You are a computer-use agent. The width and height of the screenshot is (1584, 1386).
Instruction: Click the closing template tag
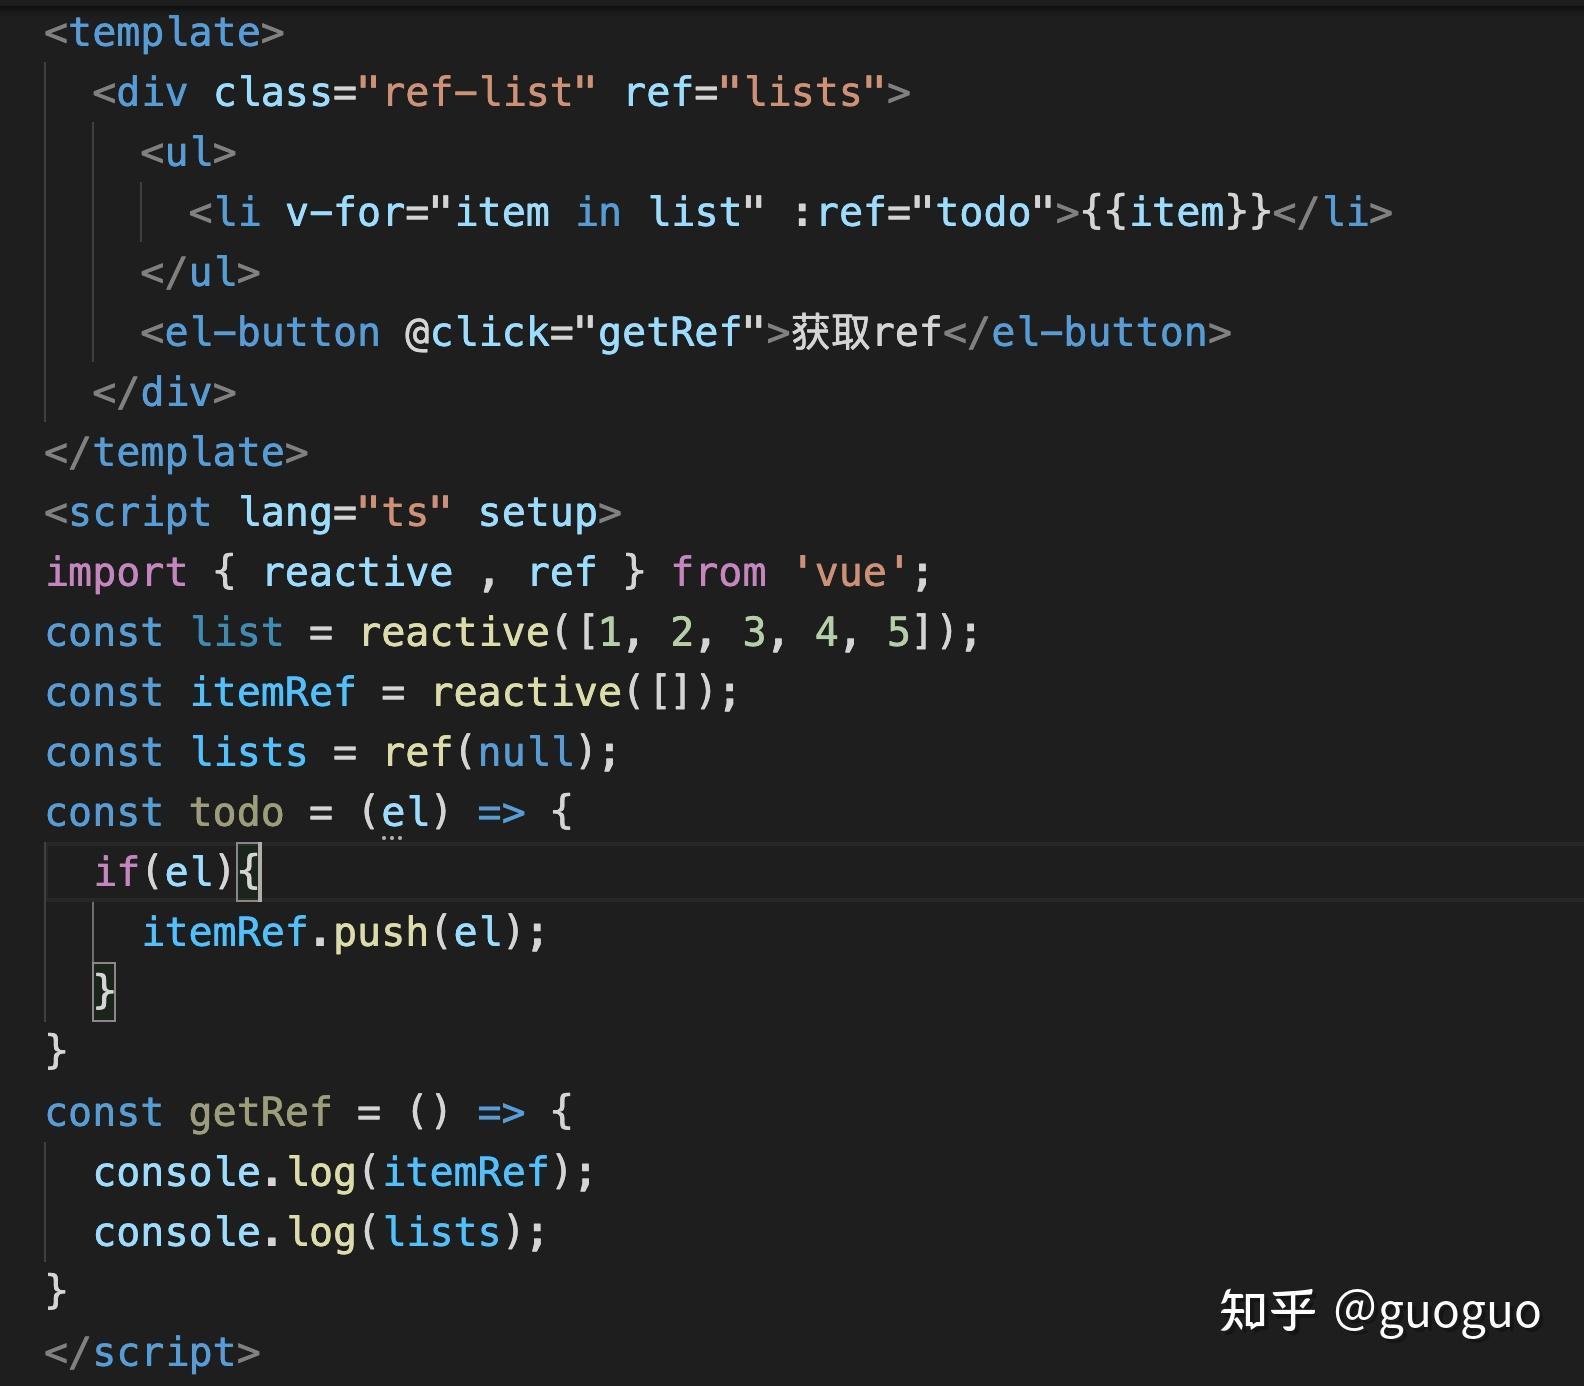pyautogui.click(x=176, y=453)
